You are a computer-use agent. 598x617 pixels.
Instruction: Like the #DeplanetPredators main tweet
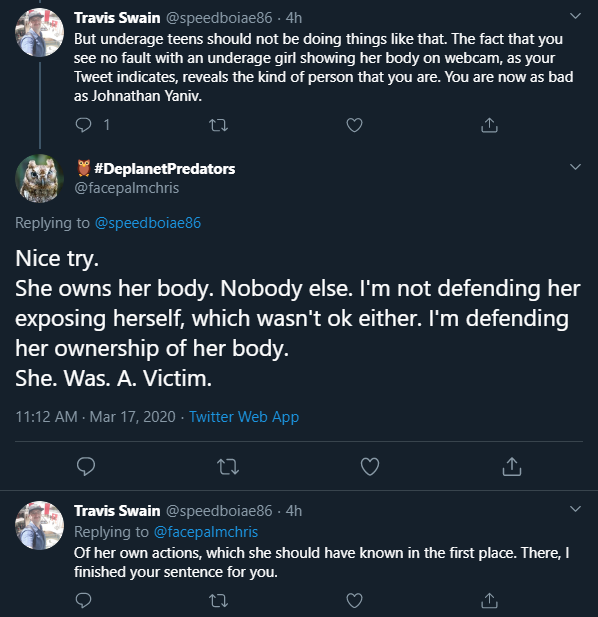click(370, 467)
